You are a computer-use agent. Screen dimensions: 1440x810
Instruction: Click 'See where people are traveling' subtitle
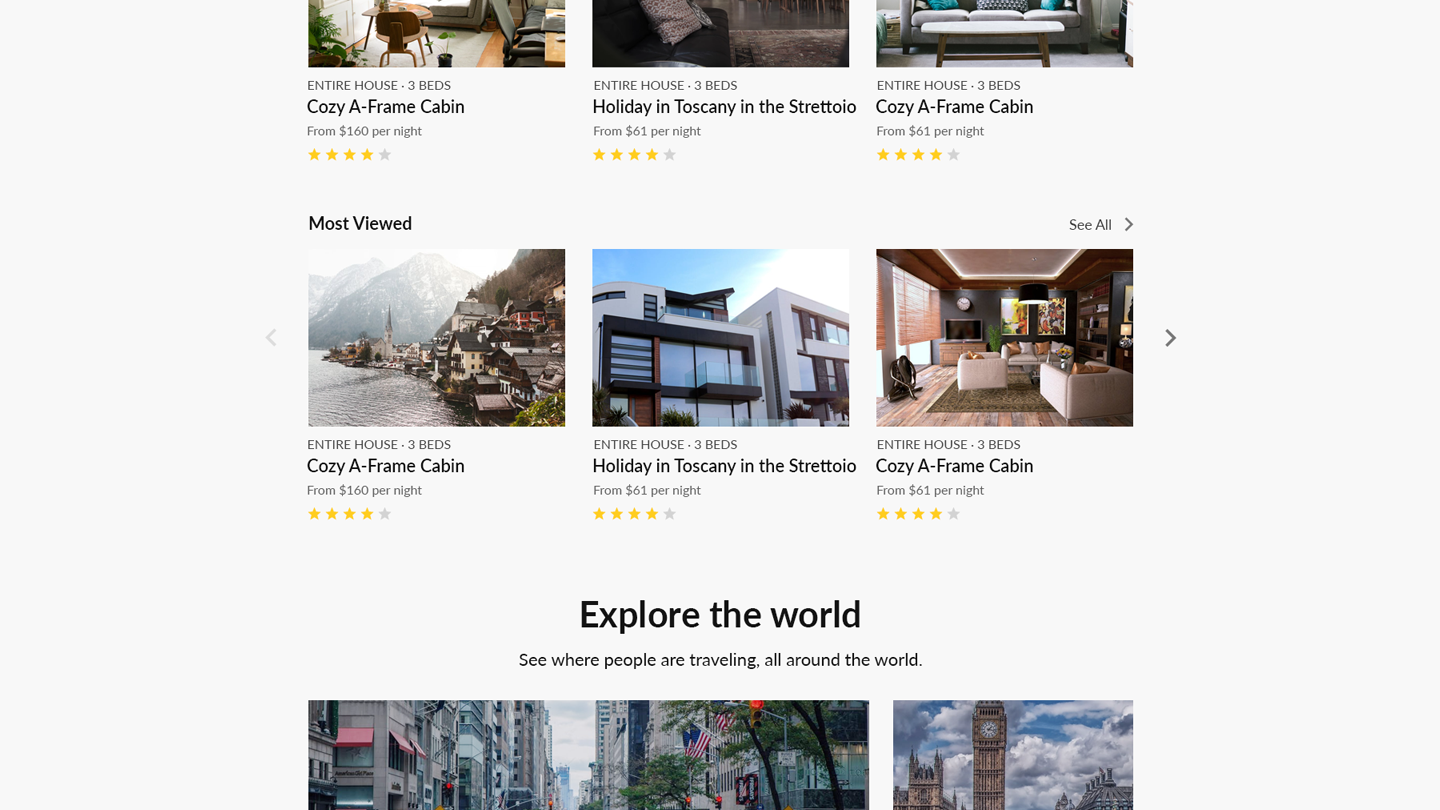click(x=720, y=660)
